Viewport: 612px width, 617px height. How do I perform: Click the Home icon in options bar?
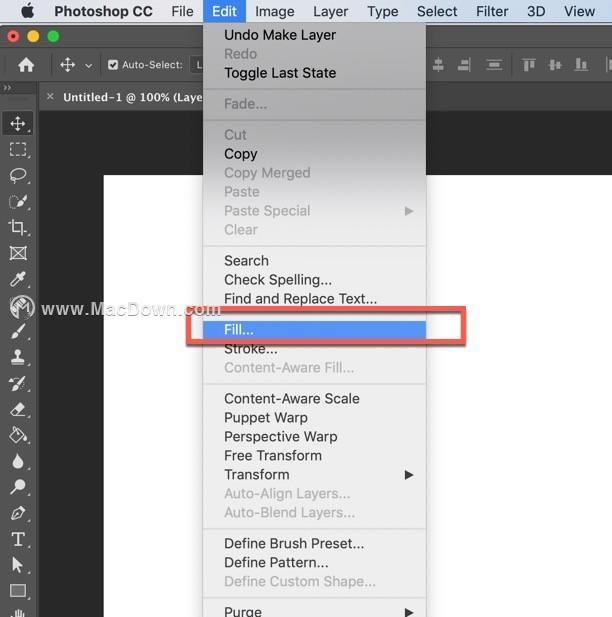[26, 65]
